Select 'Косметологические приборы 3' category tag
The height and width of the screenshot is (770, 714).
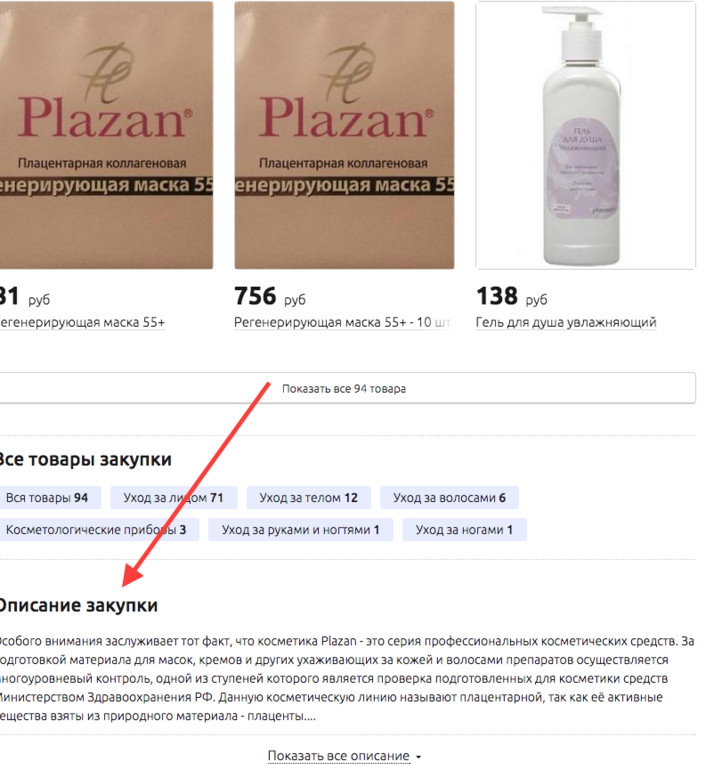(x=99, y=530)
